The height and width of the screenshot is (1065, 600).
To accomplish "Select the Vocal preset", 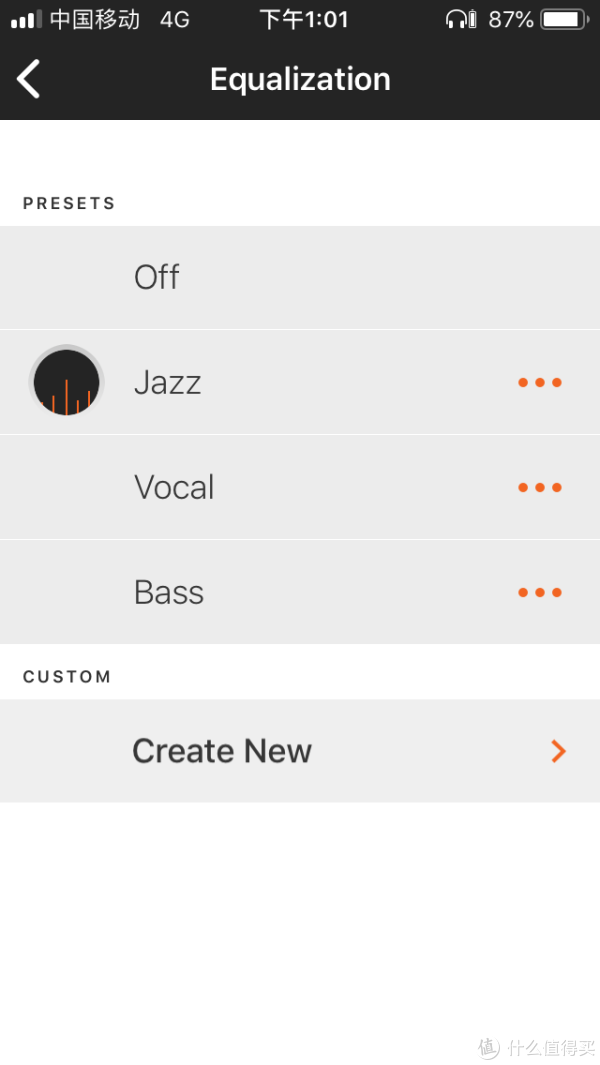I will 174,488.
